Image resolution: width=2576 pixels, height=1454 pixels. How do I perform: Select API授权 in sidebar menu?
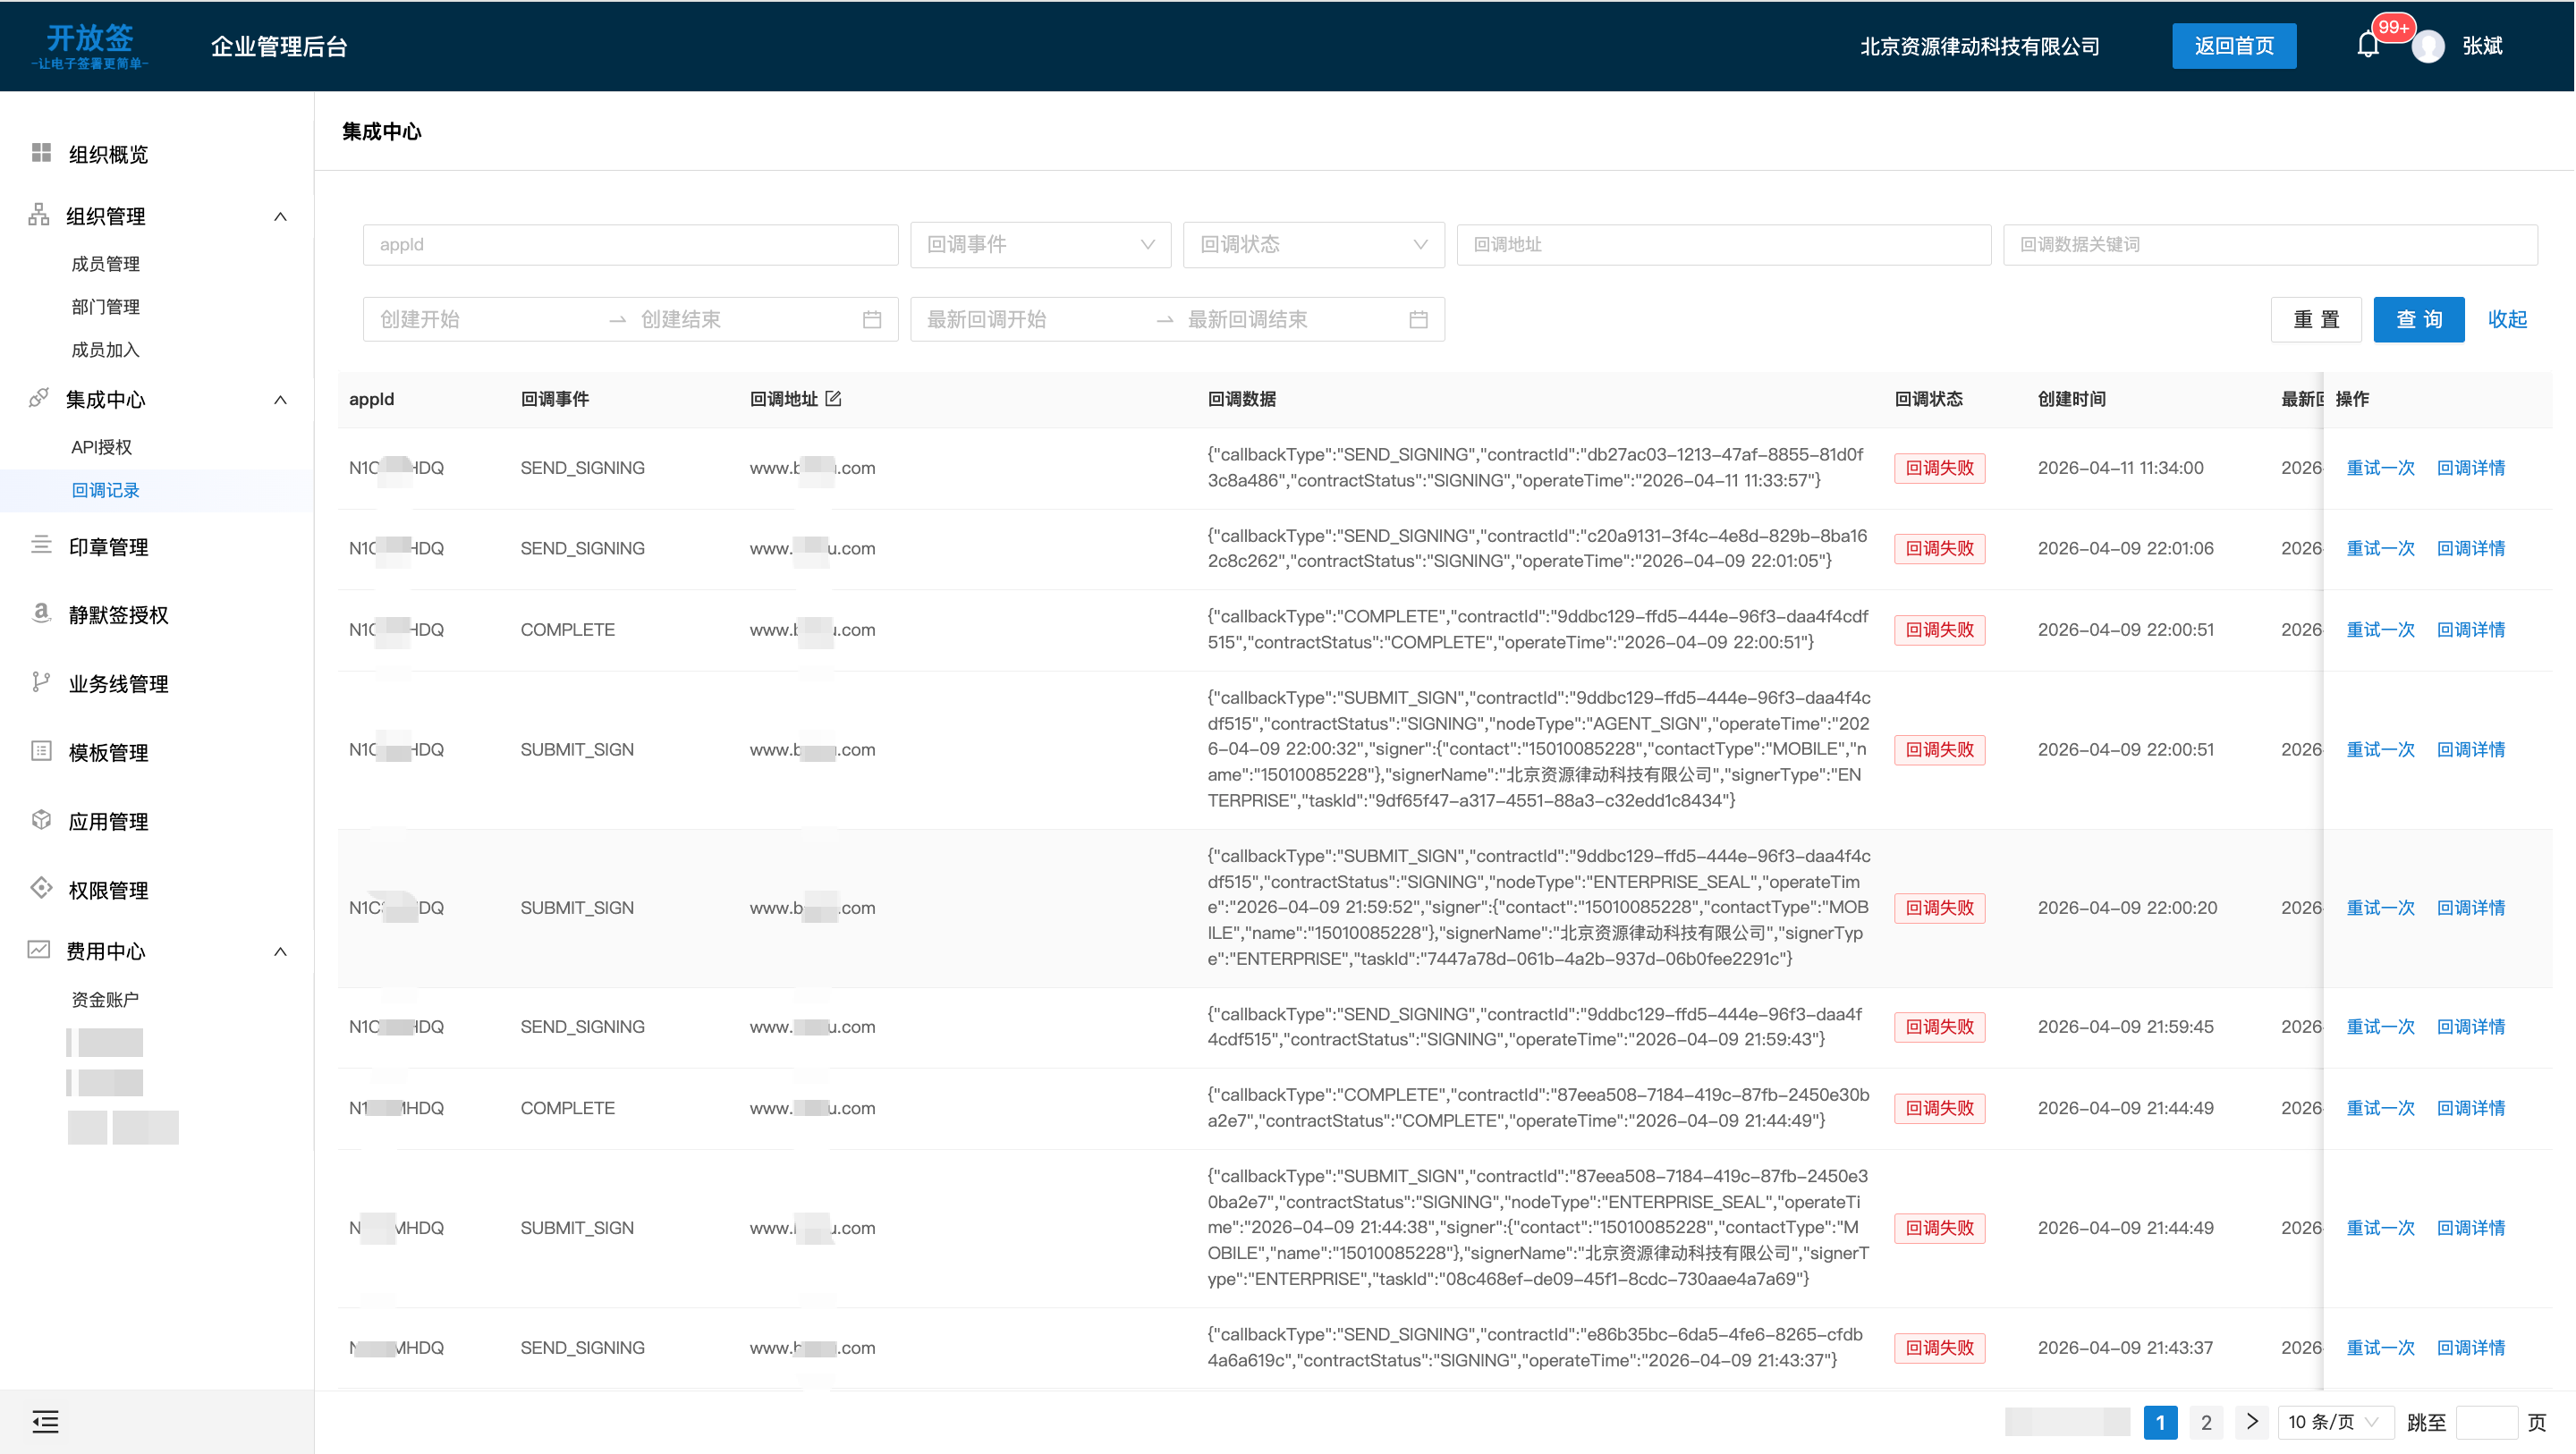(102, 447)
